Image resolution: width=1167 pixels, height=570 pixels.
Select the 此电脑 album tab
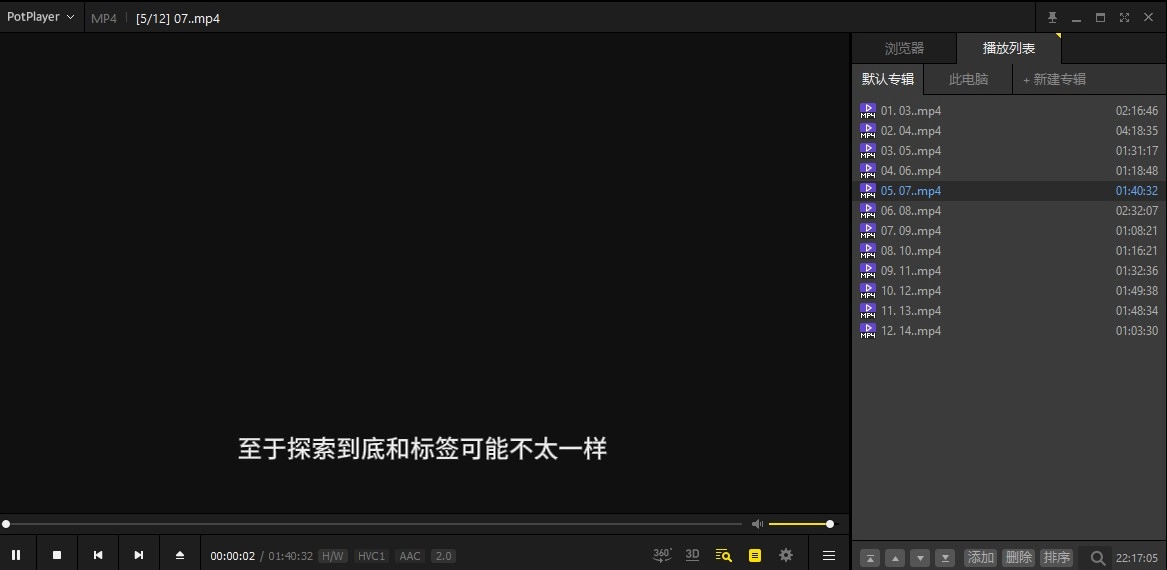[x=968, y=79]
